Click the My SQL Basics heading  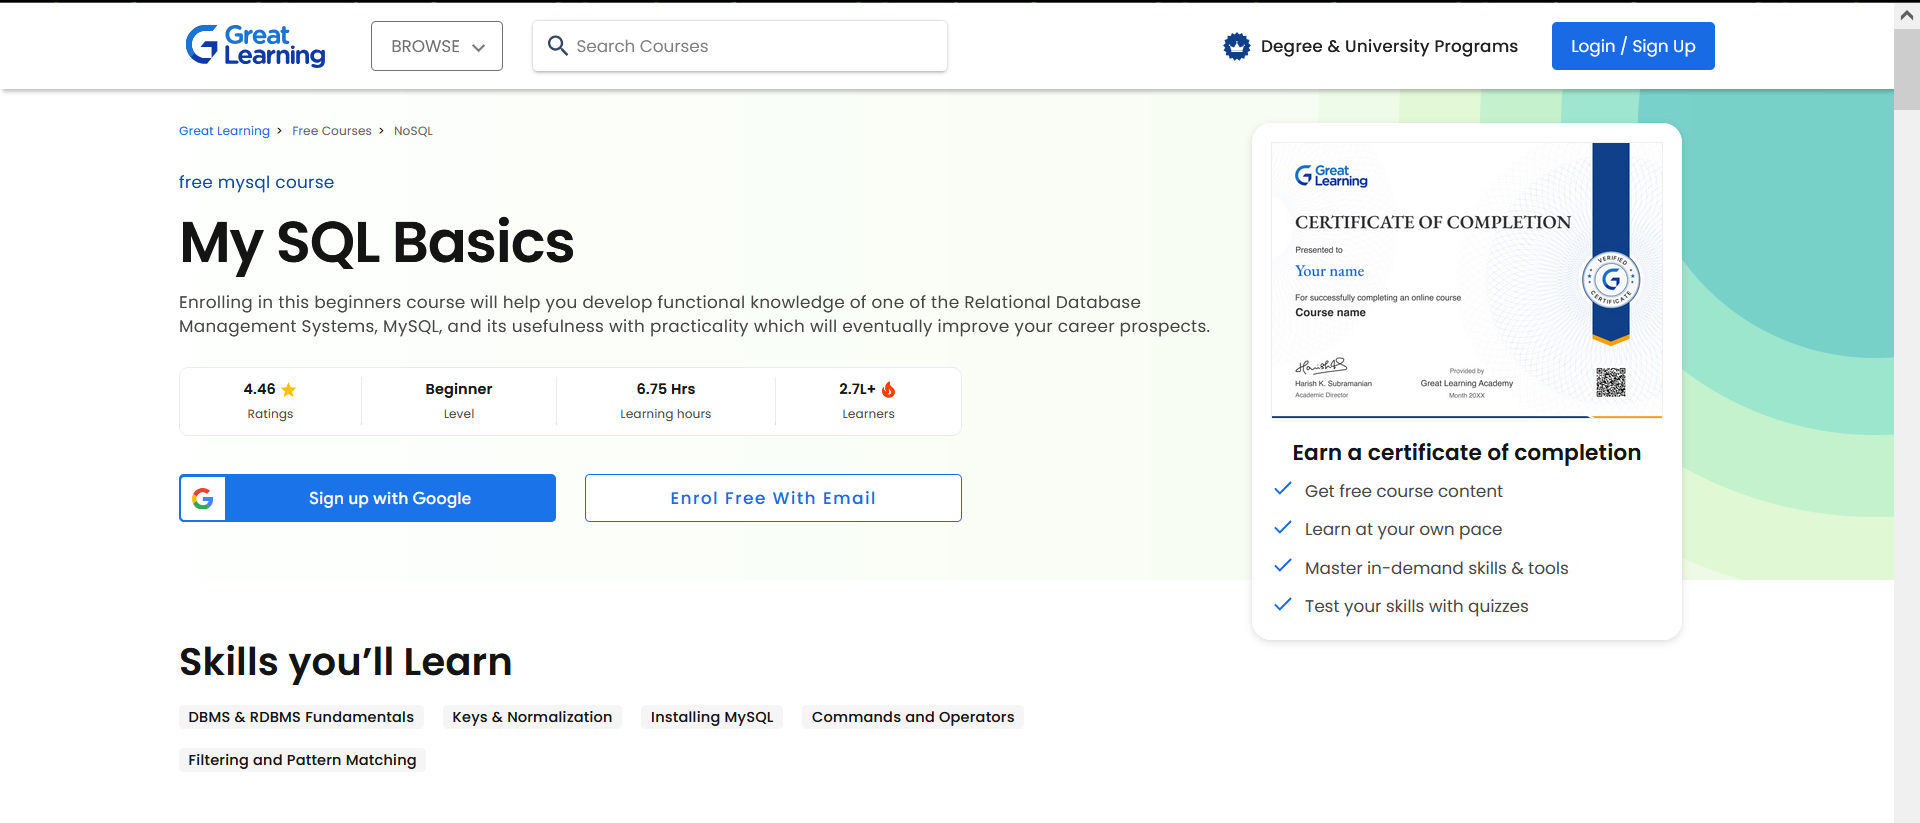(x=377, y=243)
